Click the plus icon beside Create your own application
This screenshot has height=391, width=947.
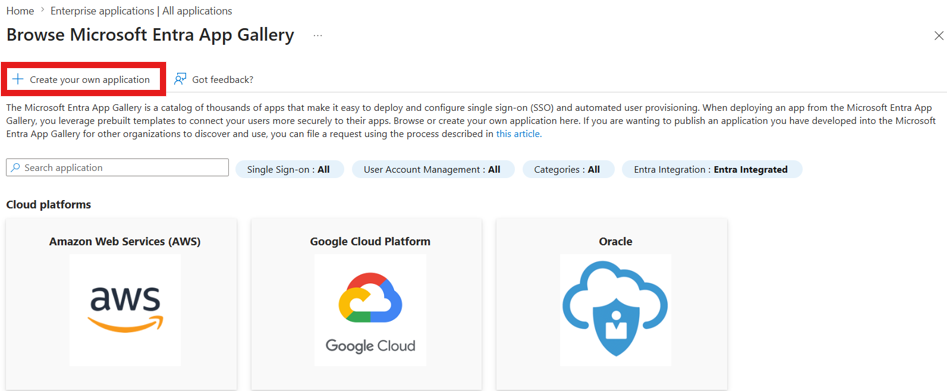coord(18,79)
